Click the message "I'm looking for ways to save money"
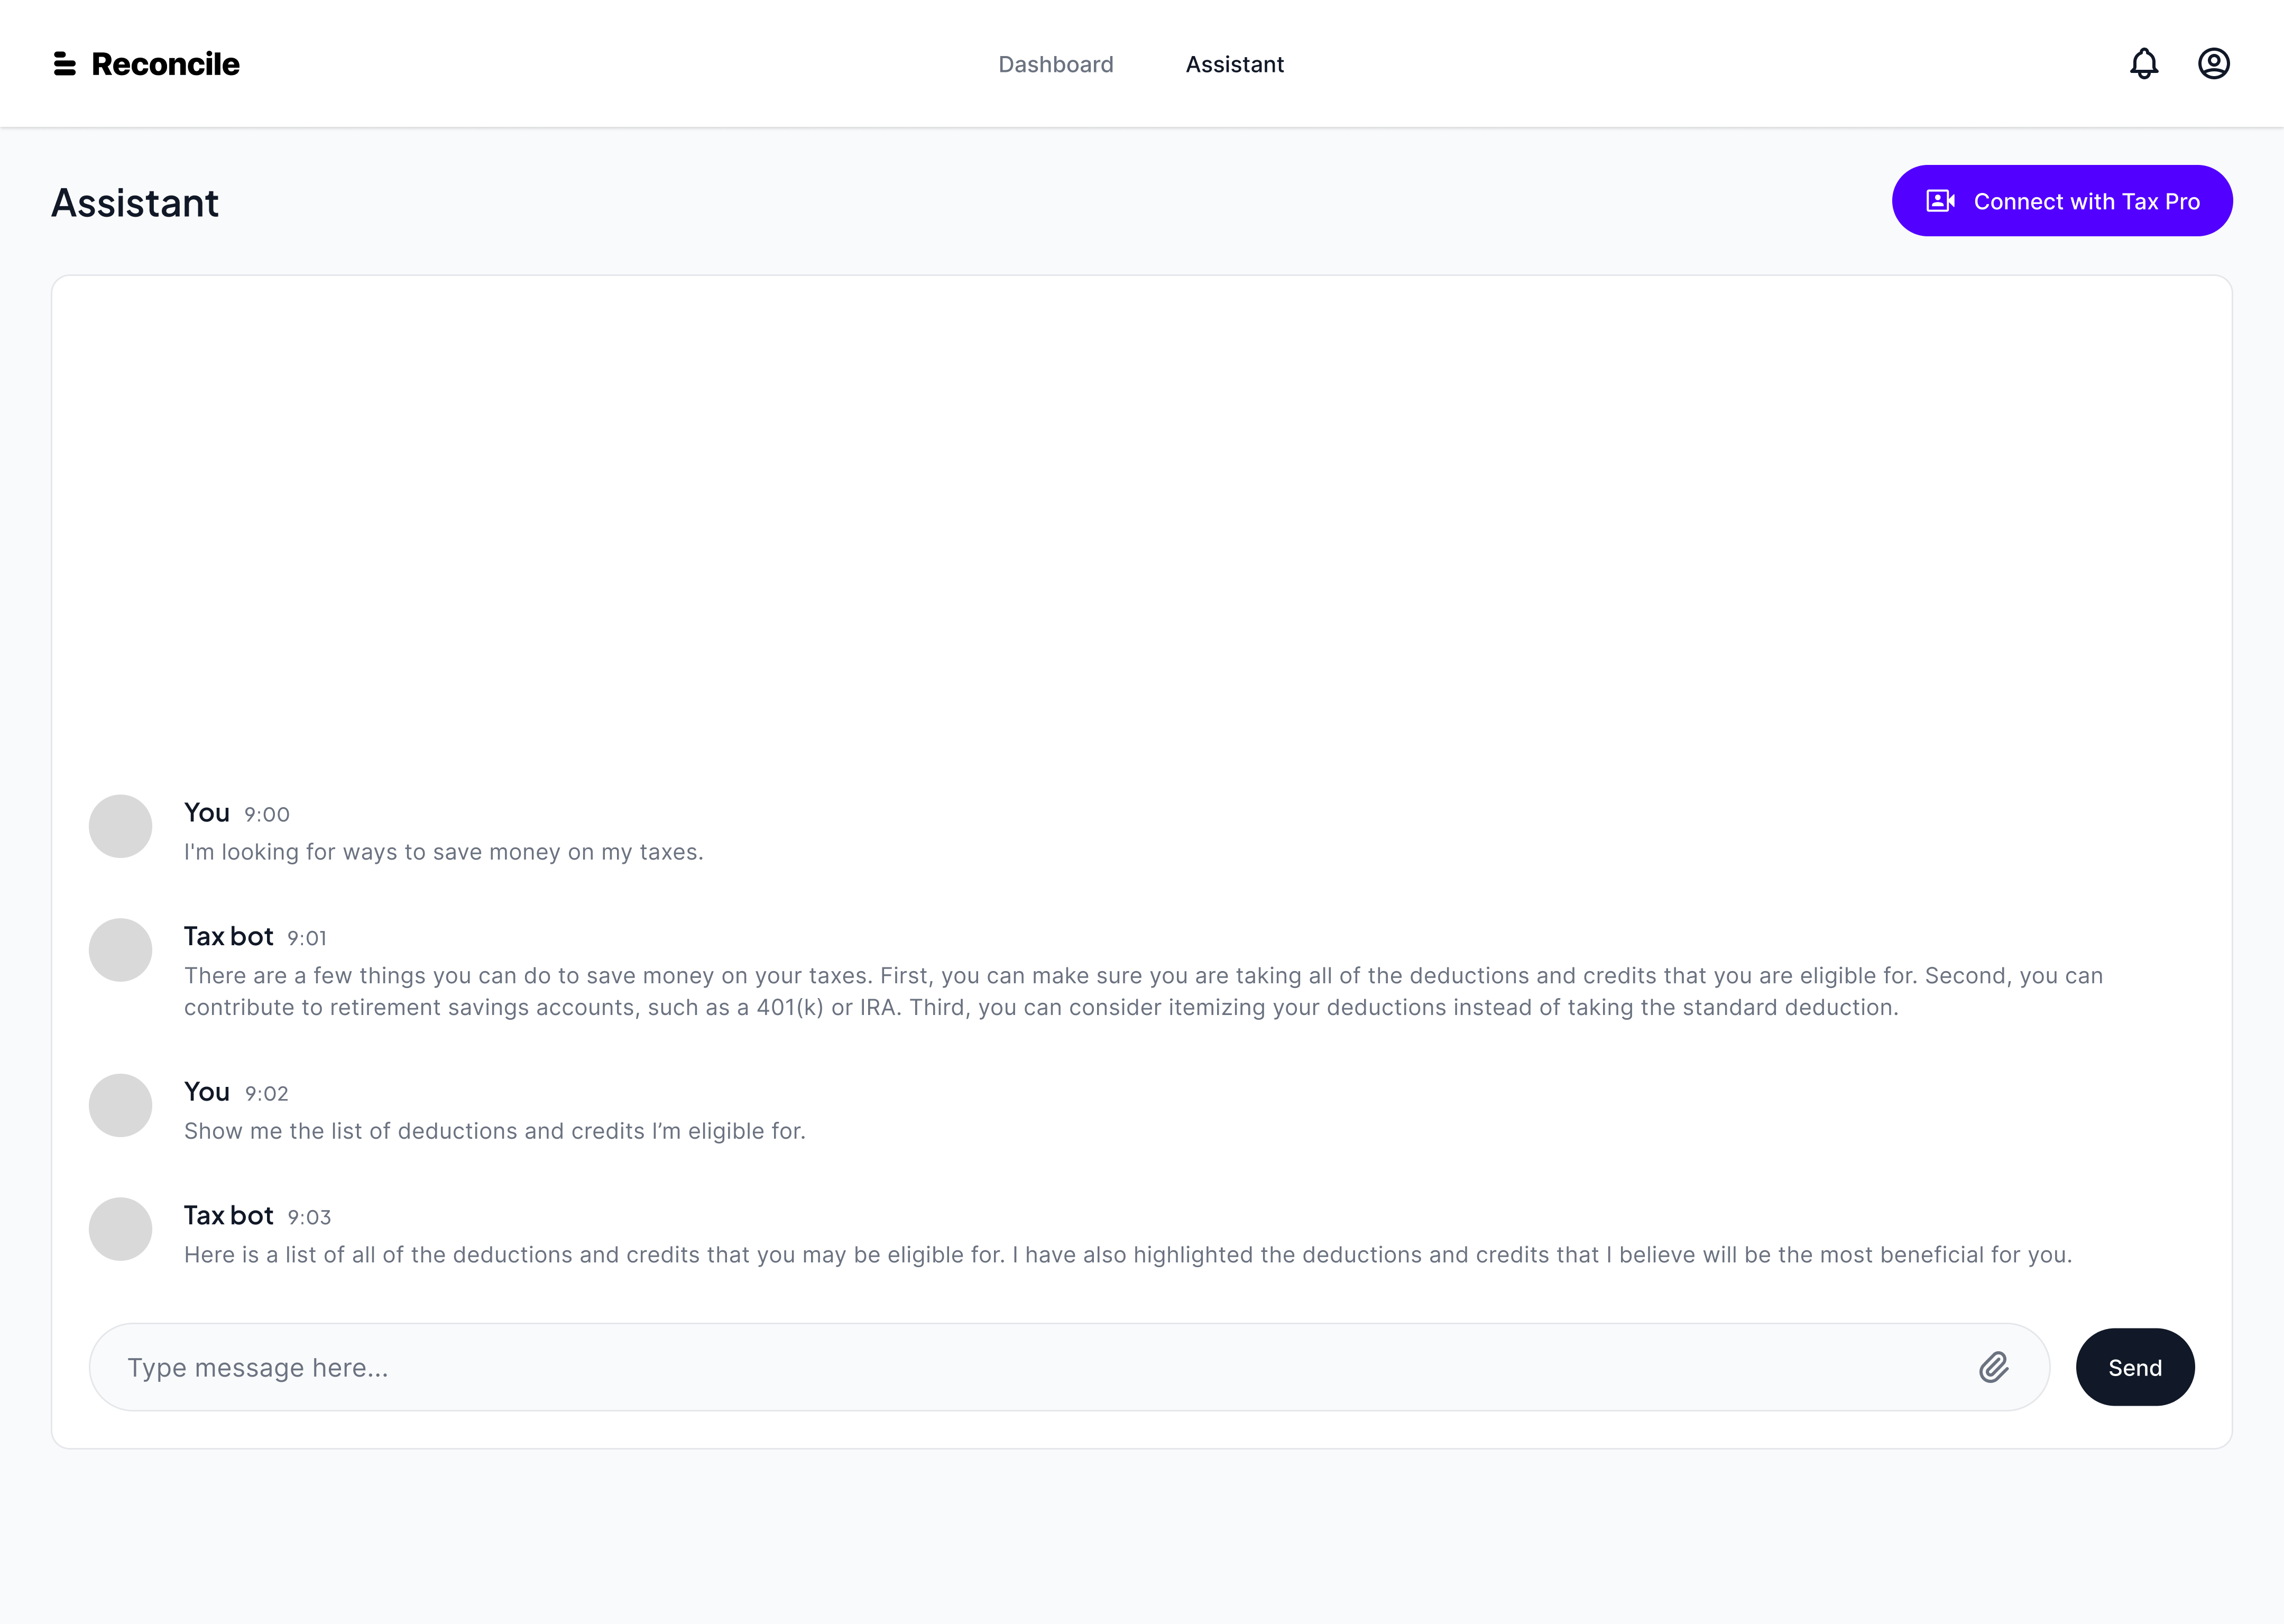Screen dimensions: 2284x1624 [x=444, y=852]
